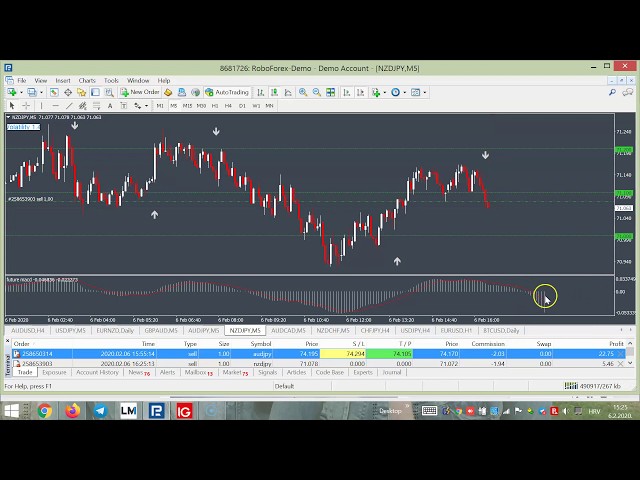Open Telegram from the taskbar

100,410
